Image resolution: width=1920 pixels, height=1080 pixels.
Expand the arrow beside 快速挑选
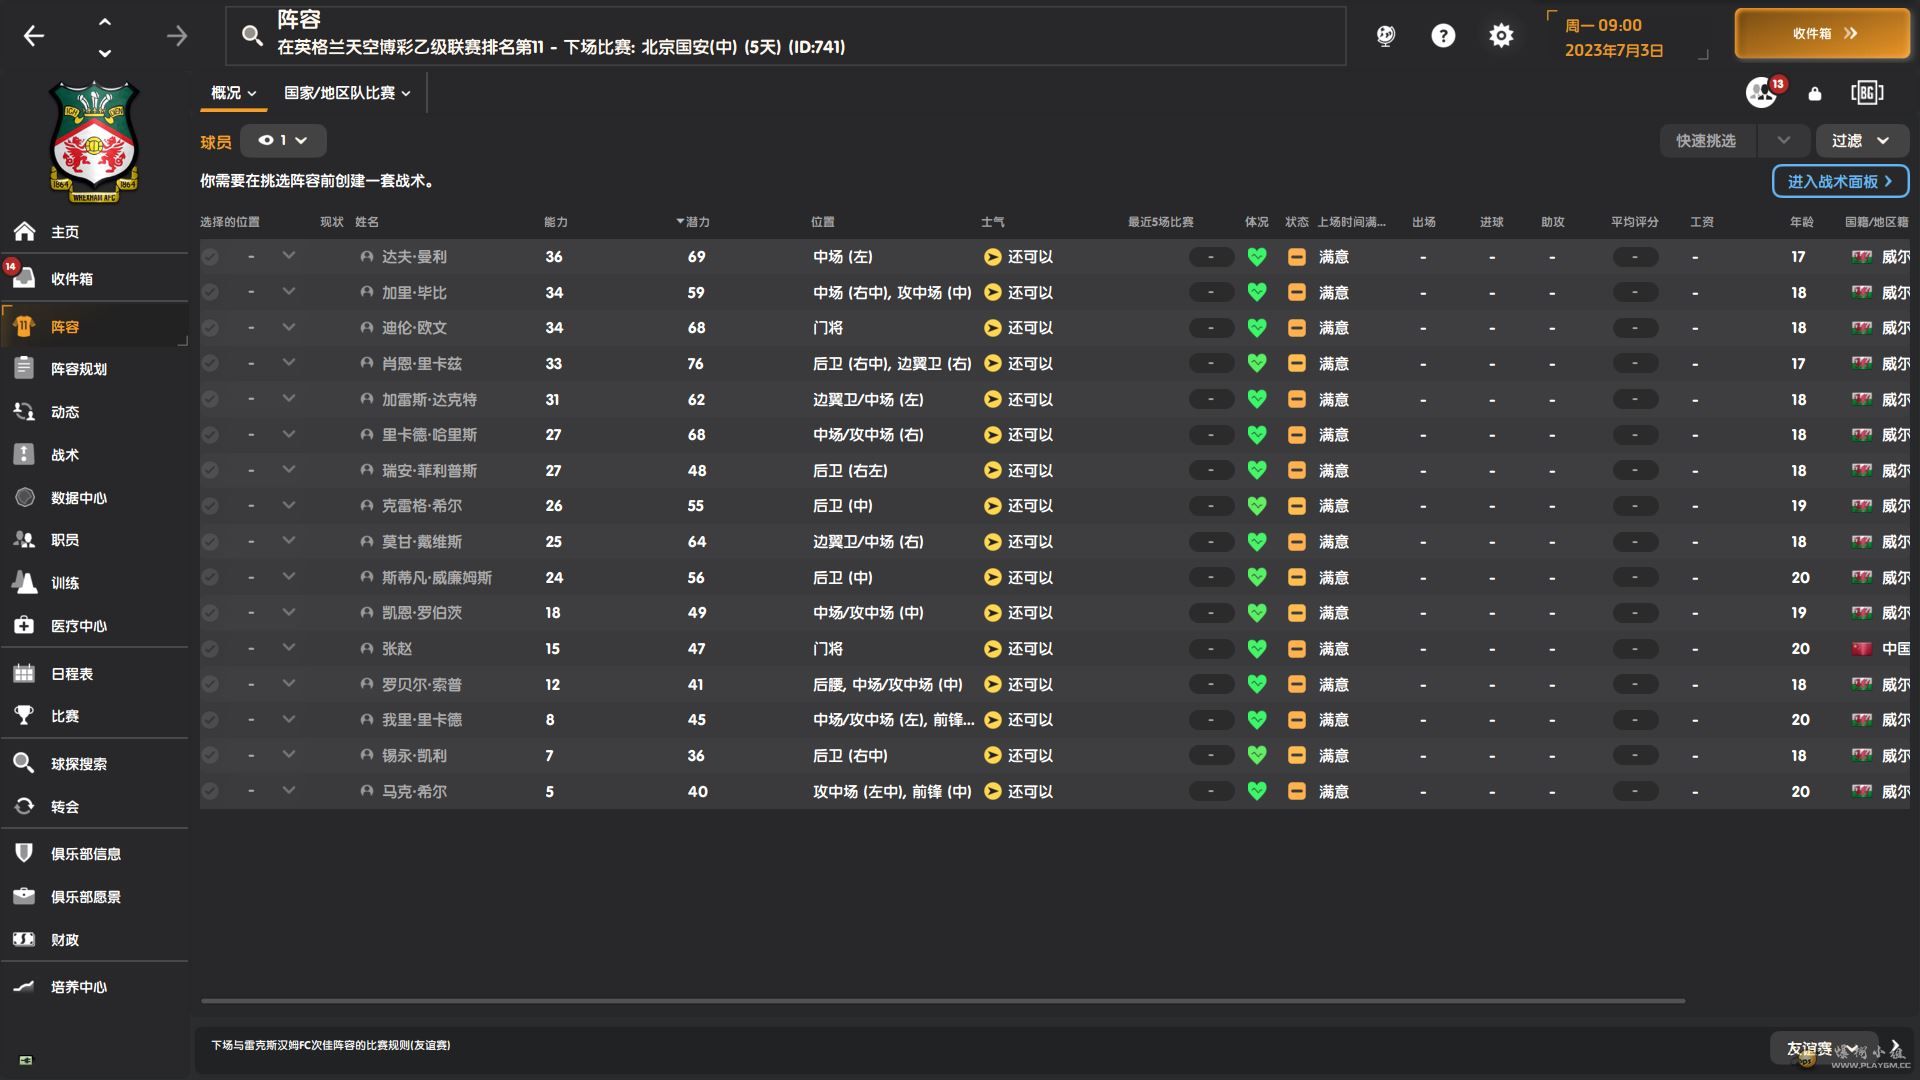(x=1783, y=141)
